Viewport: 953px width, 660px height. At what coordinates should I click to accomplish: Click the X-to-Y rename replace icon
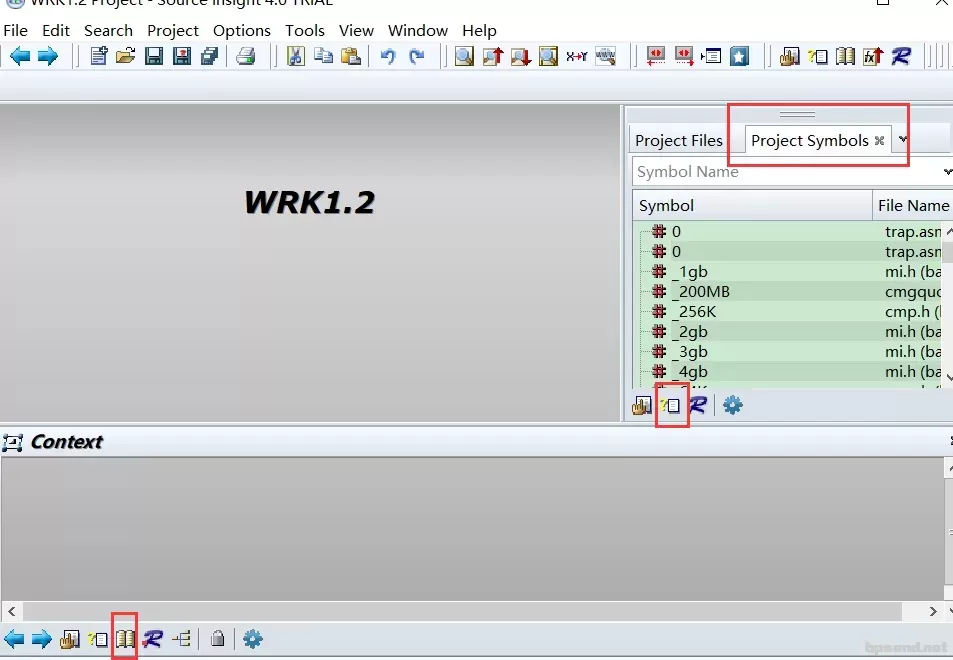pos(576,57)
